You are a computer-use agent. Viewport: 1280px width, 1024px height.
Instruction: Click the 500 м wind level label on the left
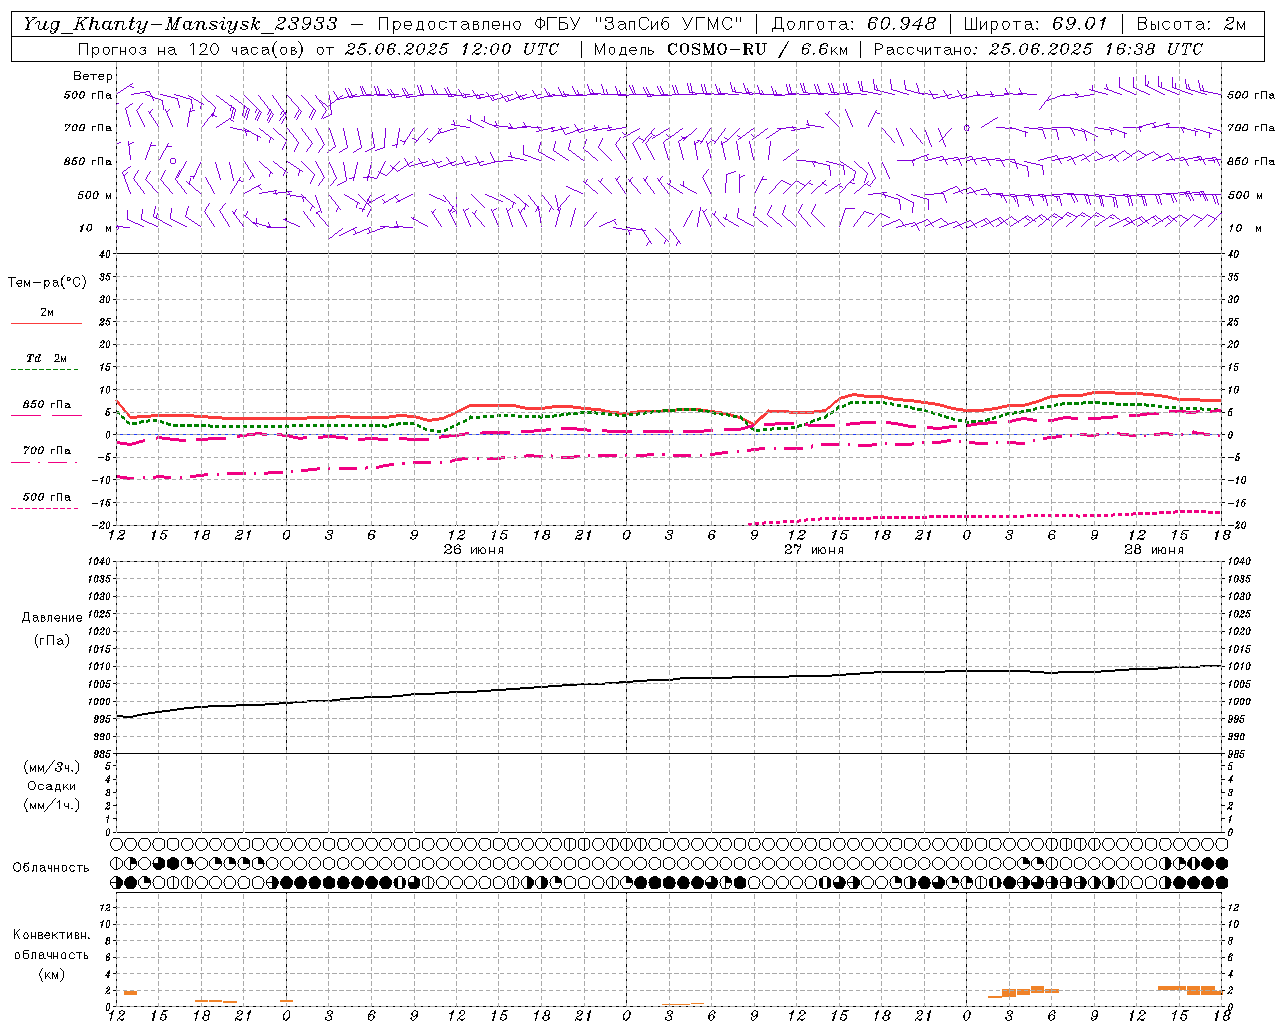[x=95, y=195]
